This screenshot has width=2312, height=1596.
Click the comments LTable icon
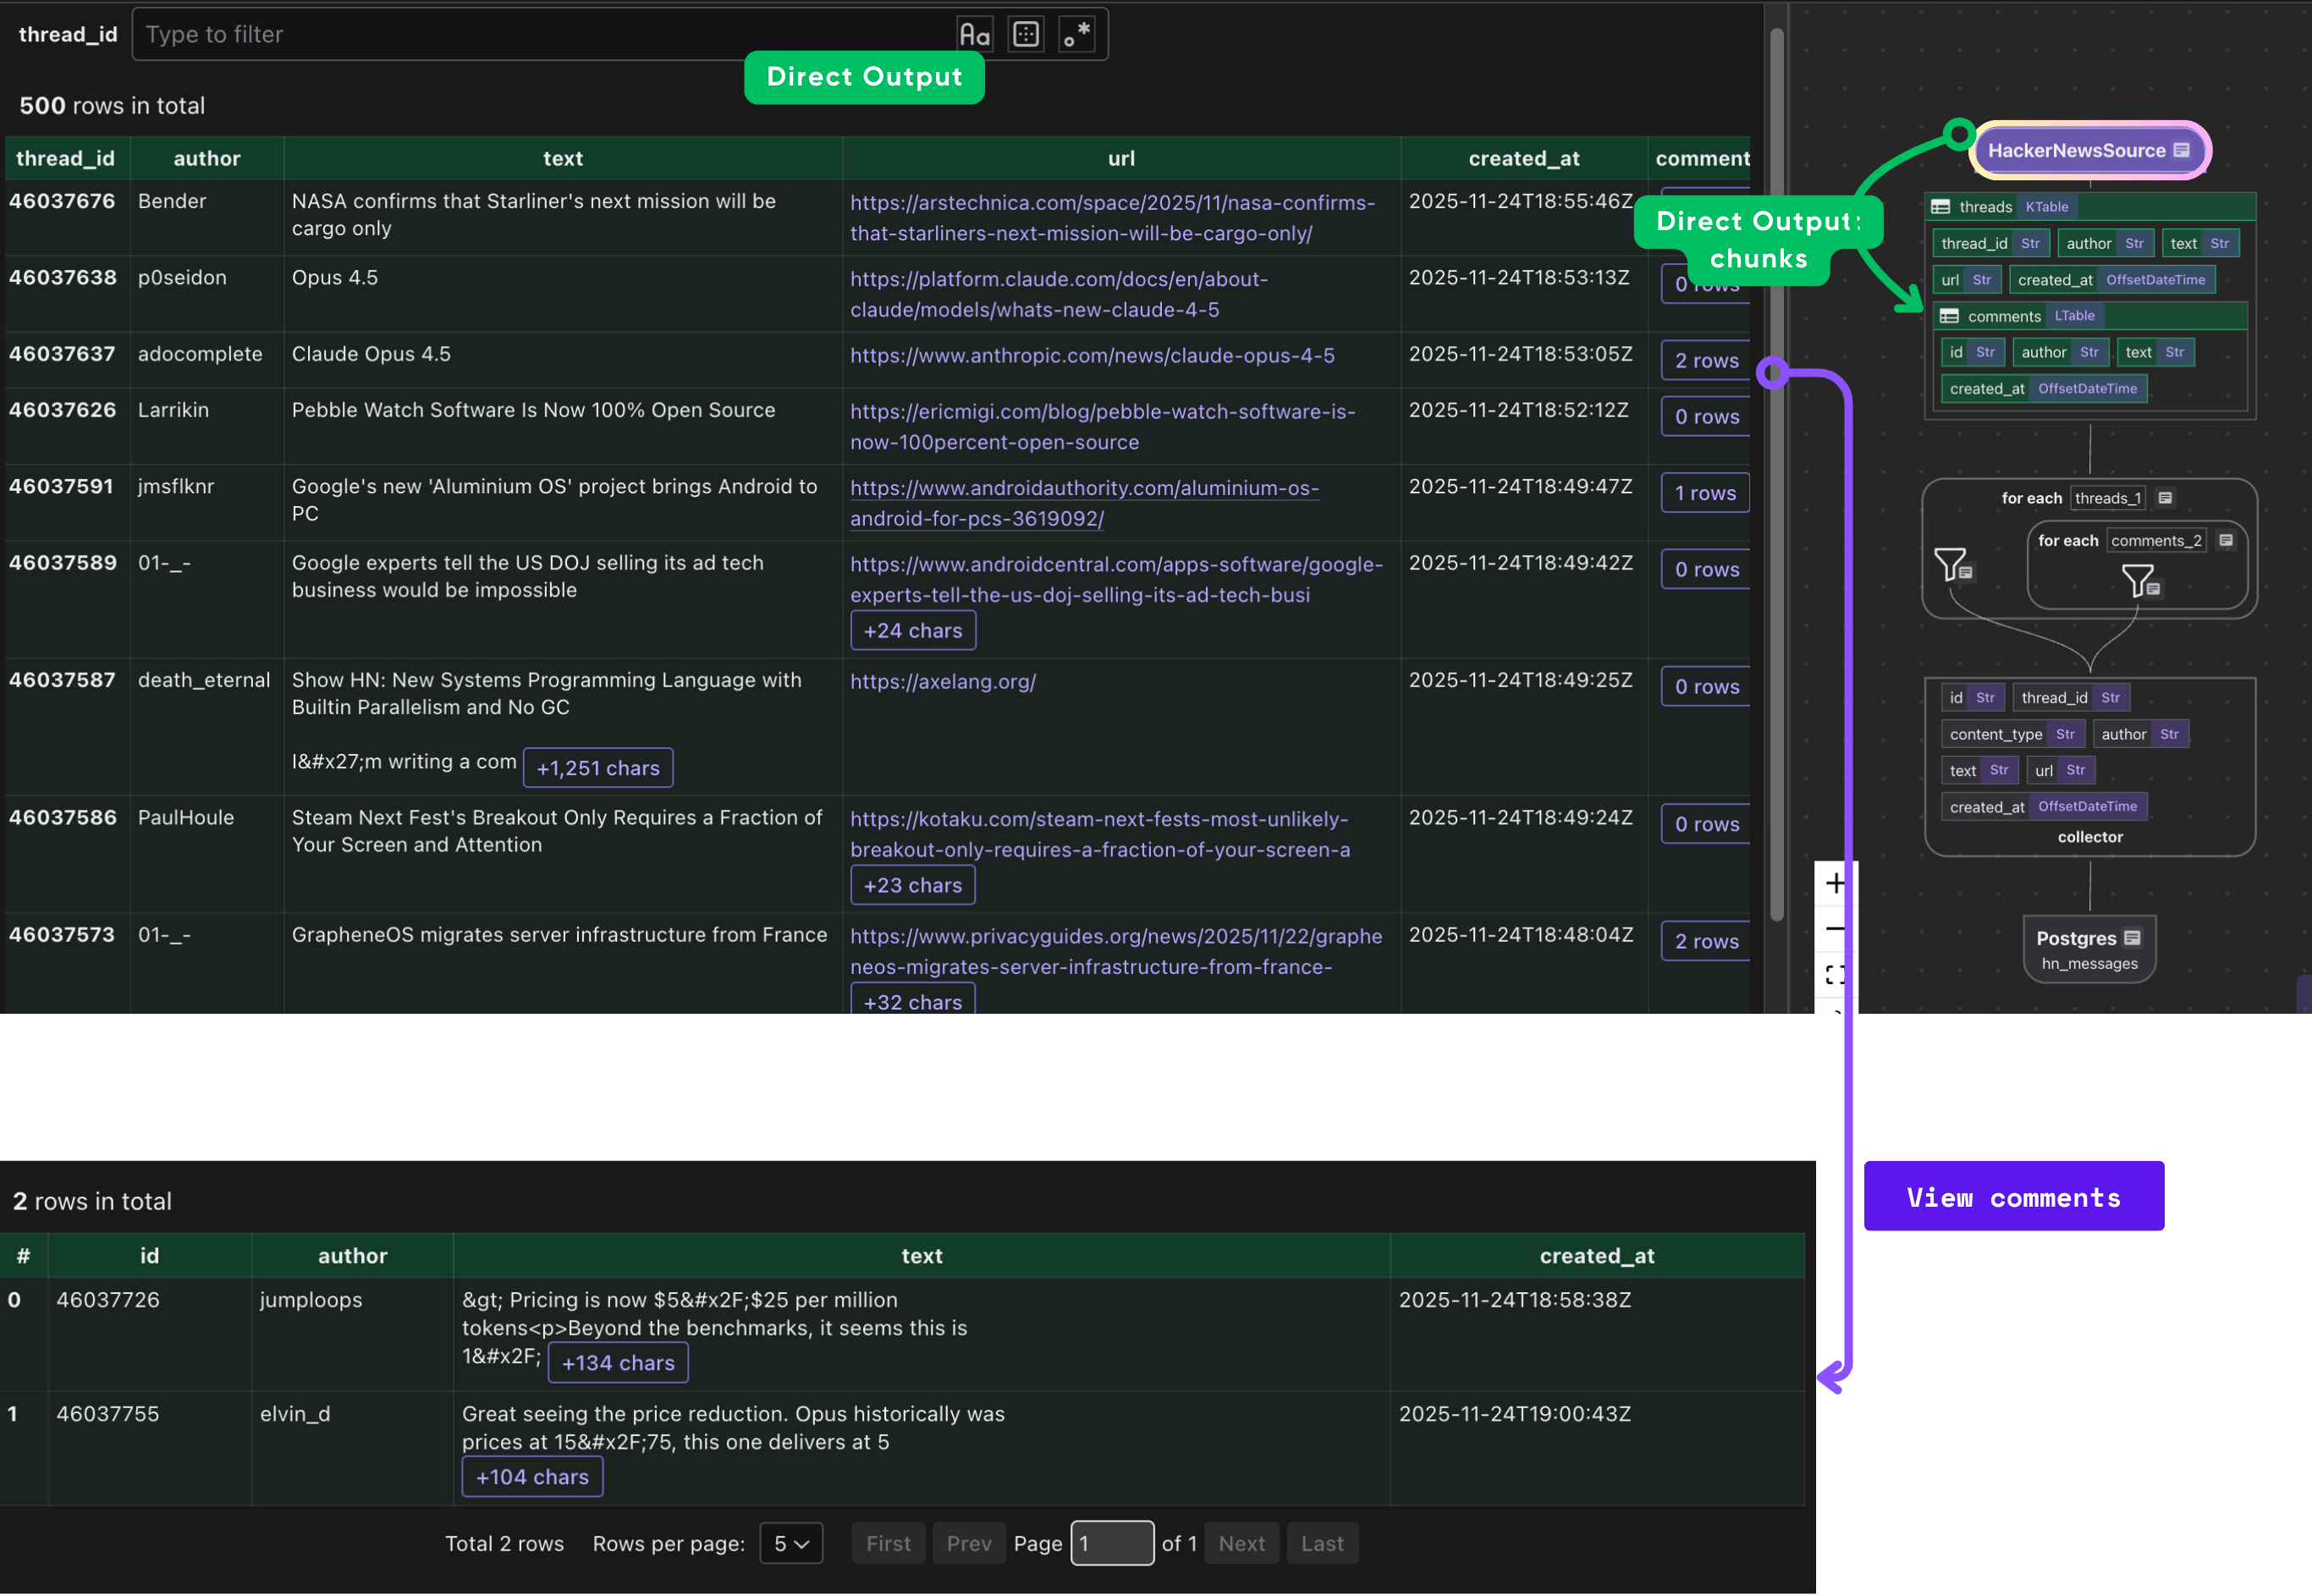[x=1950, y=316]
